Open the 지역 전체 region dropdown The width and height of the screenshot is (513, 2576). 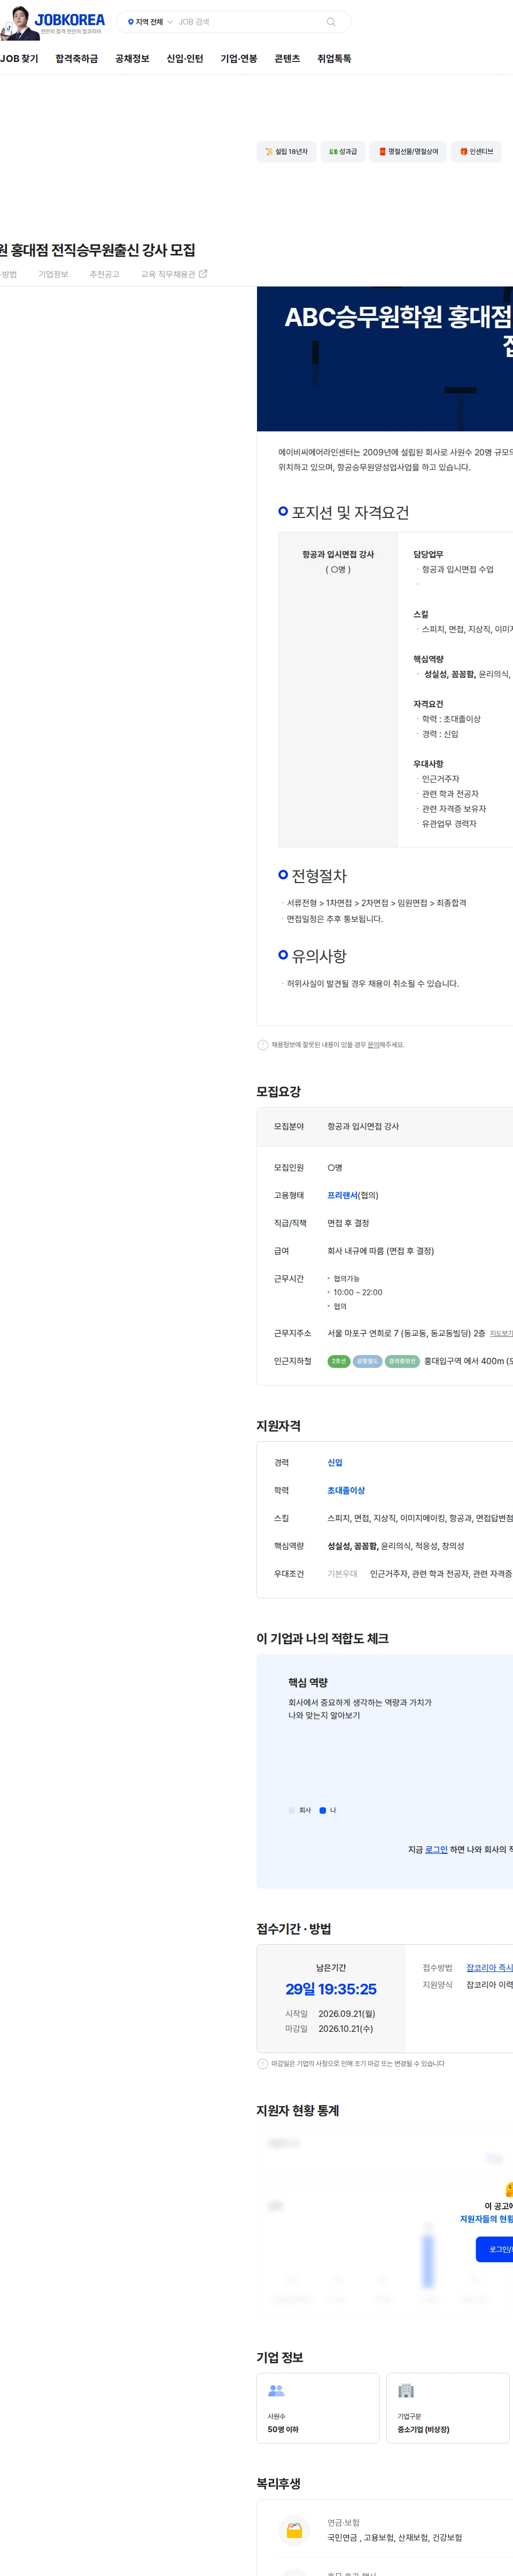(x=150, y=22)
